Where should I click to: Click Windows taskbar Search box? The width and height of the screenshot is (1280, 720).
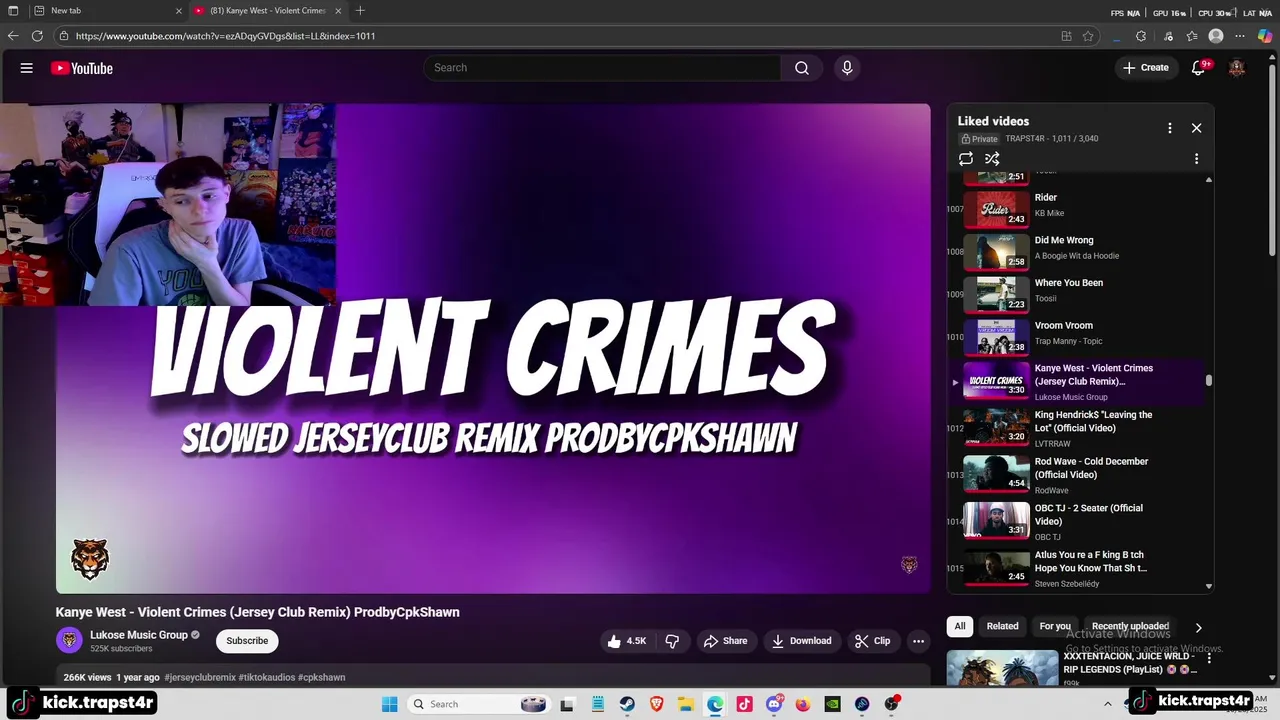coord(480,704)
